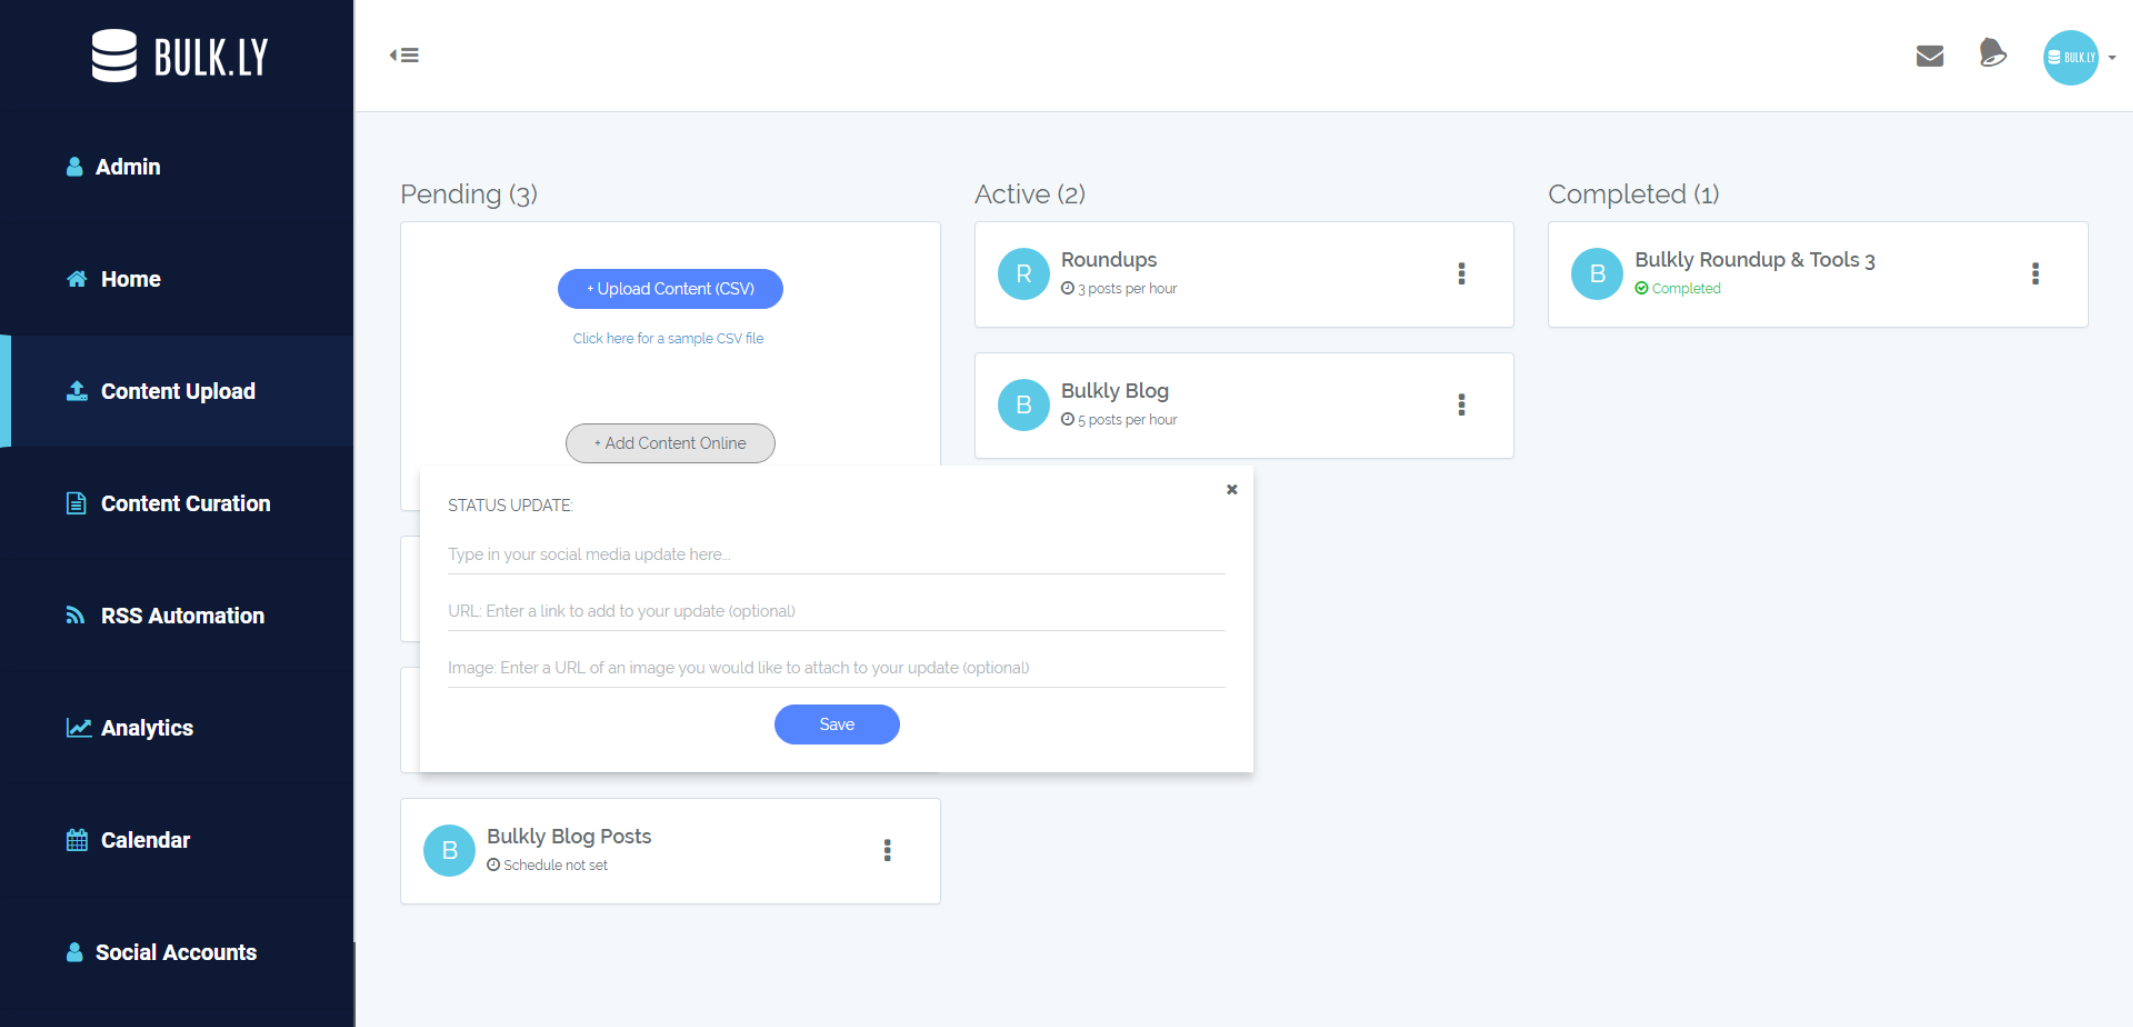Click the Admin user icon
The image size is (2133, 1027).
coord(74,166)
